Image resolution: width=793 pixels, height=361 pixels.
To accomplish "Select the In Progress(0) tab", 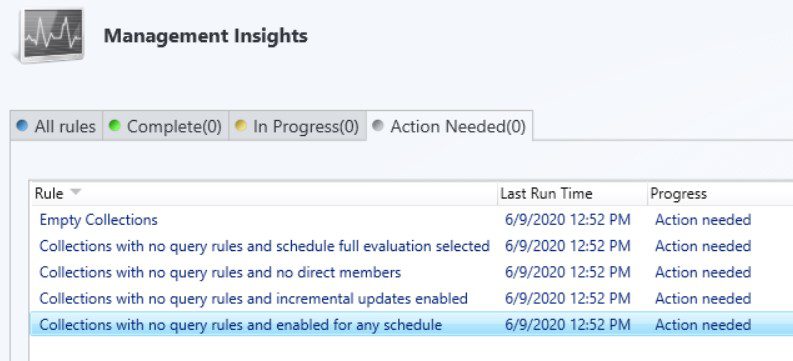I will (x=297, y=126).
